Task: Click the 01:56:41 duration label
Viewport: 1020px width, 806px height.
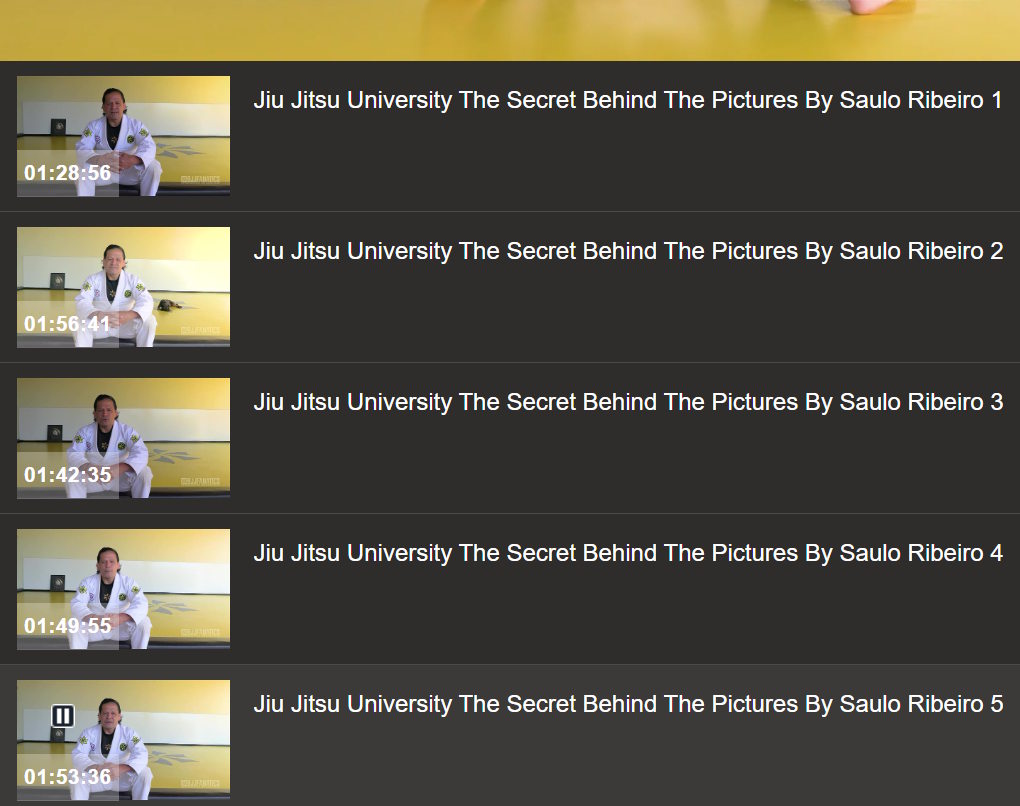Action: pos(68,324)
